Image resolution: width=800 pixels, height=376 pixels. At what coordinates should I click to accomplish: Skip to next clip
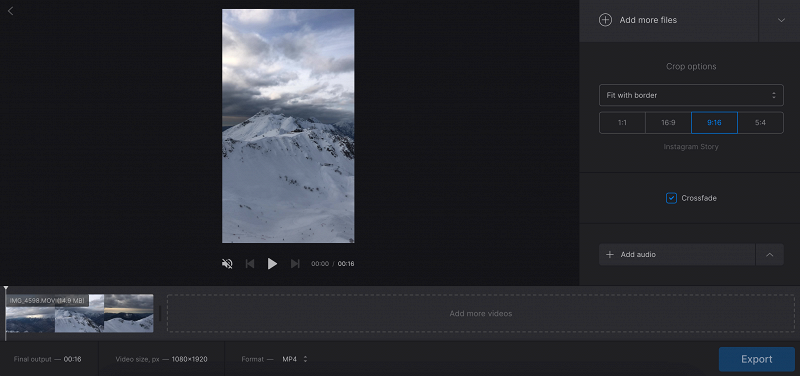pyautogui.click(x=295, y=263)
